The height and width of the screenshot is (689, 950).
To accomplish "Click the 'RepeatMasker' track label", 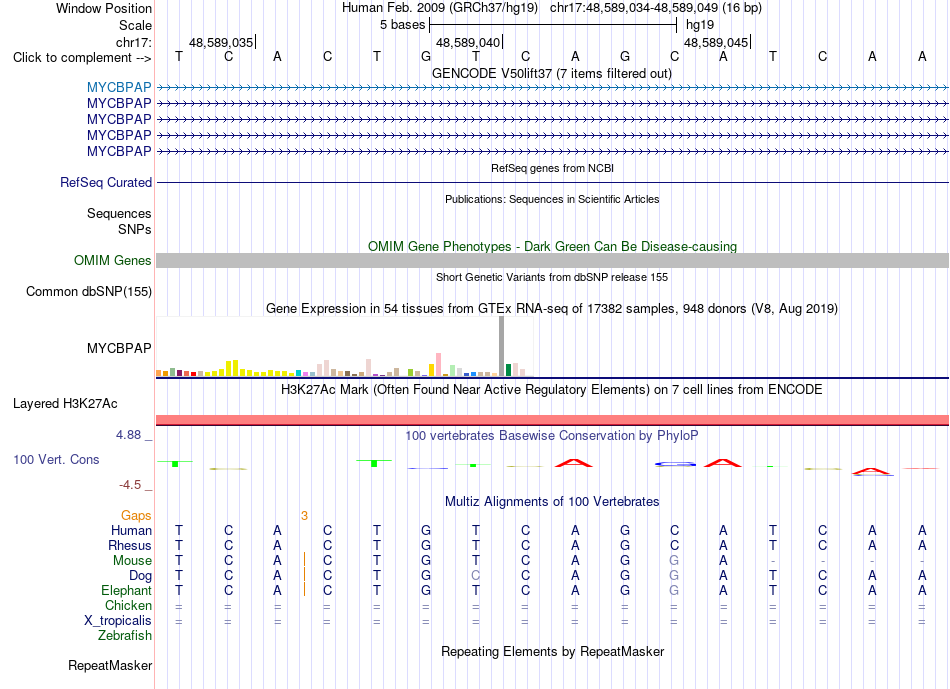I will [110, 665].
